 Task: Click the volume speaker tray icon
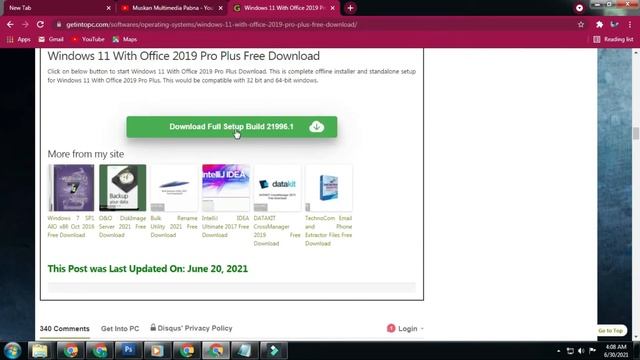coord(581,351)
